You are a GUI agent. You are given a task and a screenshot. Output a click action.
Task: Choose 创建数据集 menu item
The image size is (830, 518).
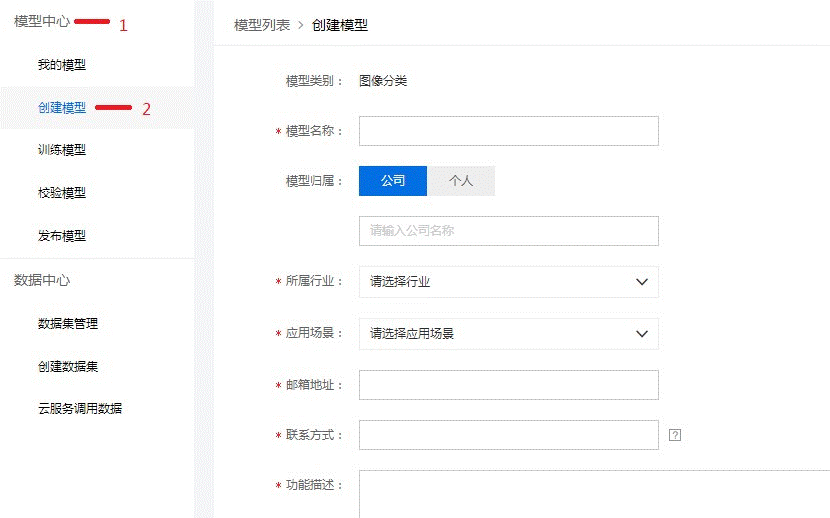68,366
